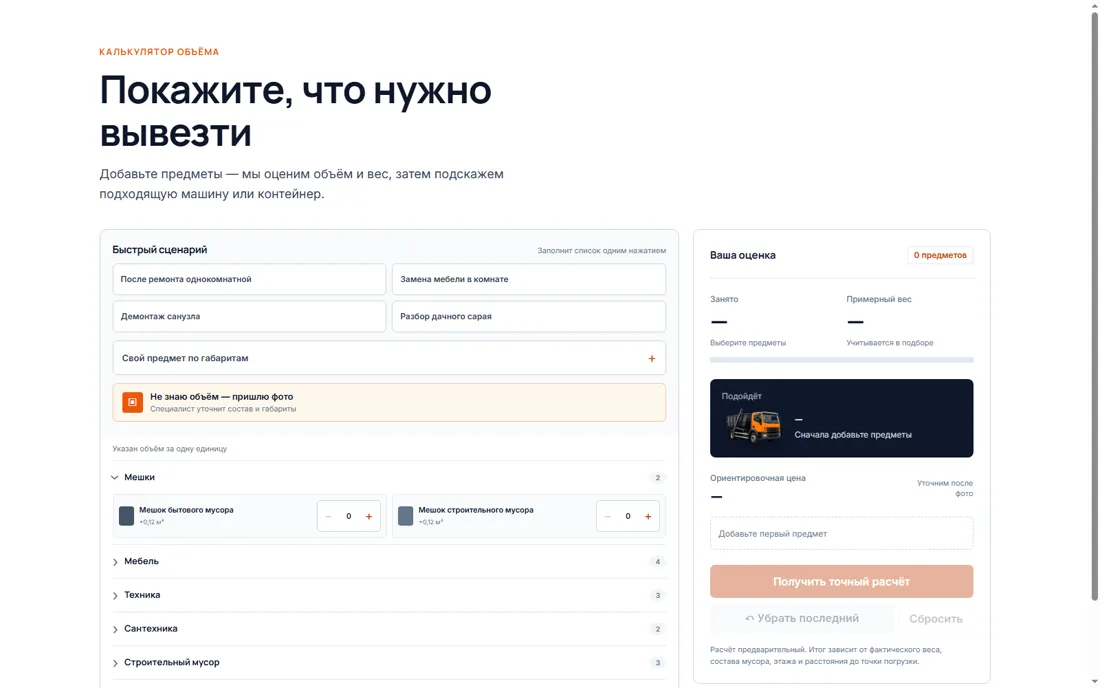1100x688 pixels.
Task: Open 'Свой предмет по габаритам' row
Action: click(x=389, y=358)
